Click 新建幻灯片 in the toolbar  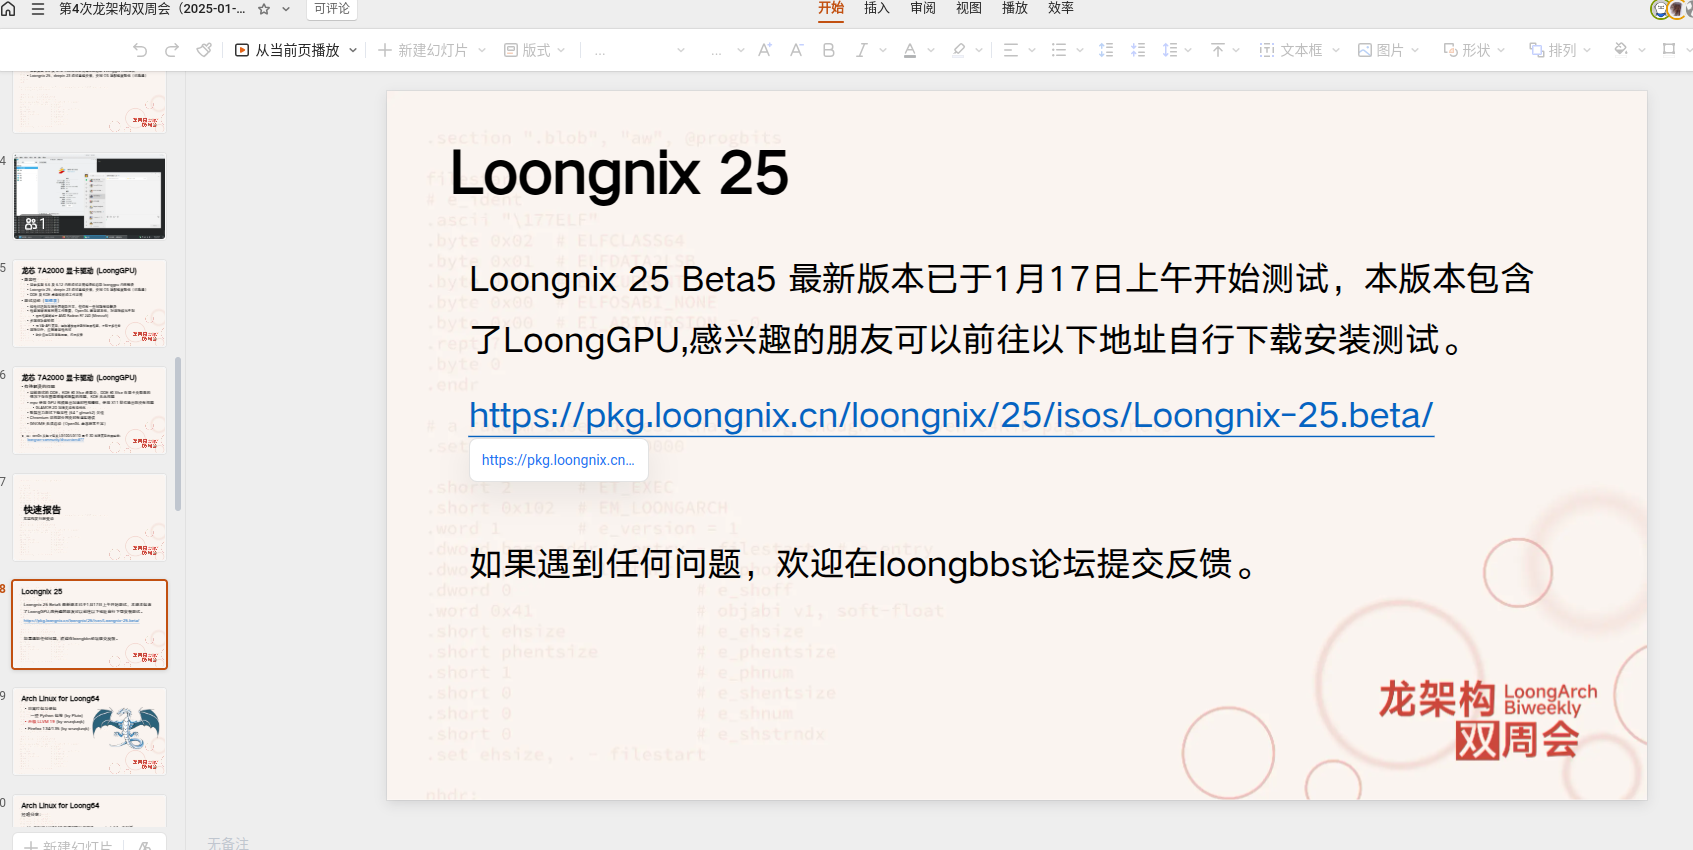(422, 50)
